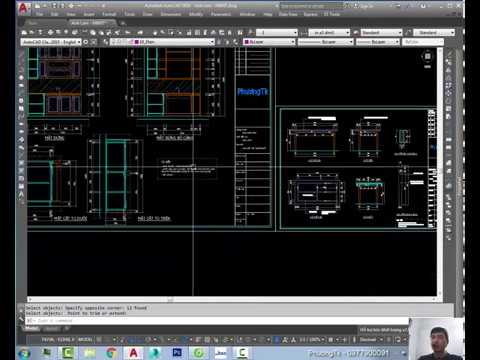This screenshot has height=360, width=480.
Task: Click the workspace settings gear icon
Action: [x=86, y=42]
